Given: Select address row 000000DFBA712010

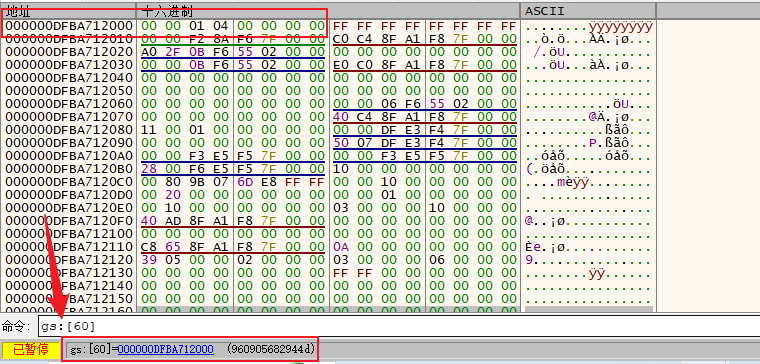Looking at the screenshot, I should (x=68, y=39).
